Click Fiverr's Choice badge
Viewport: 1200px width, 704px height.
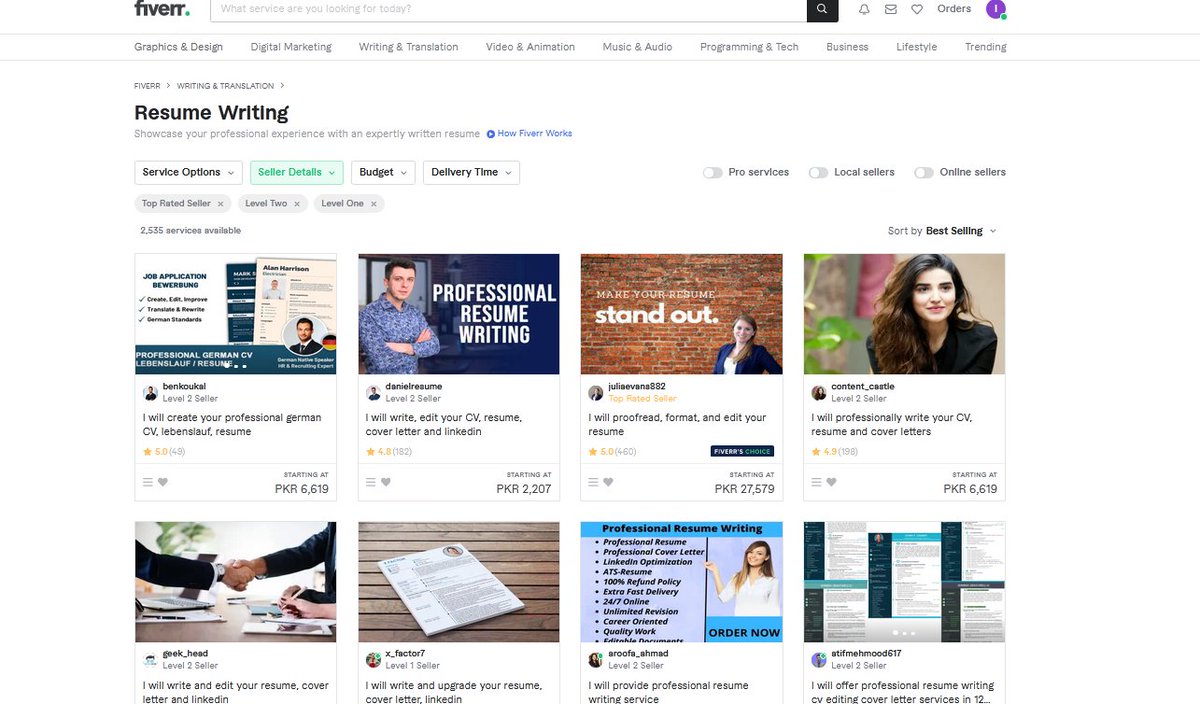click(x=742, y=452)
